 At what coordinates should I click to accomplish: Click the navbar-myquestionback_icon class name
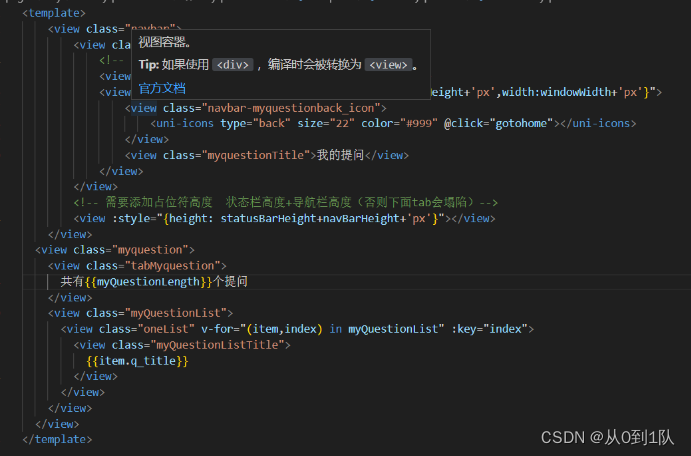tap(290, 108)
